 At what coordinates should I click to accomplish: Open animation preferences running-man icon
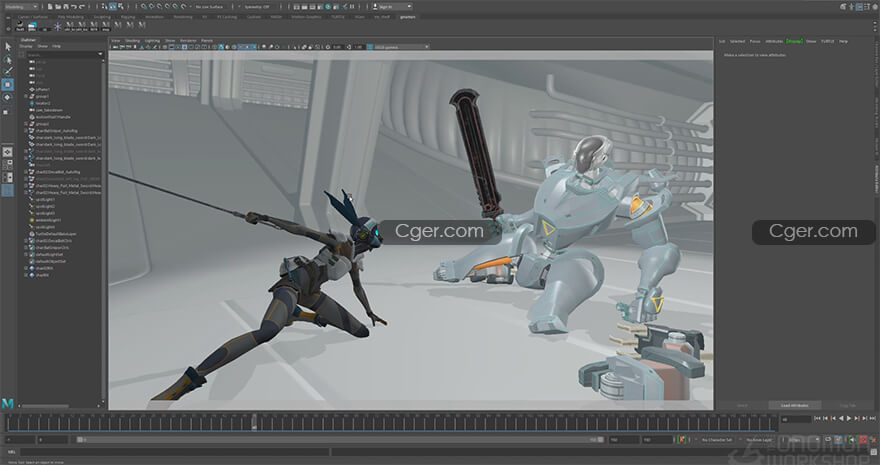[x=873, y=440]
